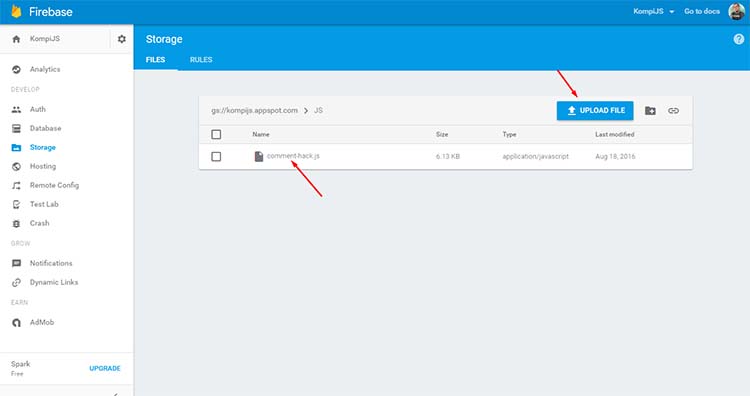Click the Auth people icon
750x396 pixels.
point(16,110)
